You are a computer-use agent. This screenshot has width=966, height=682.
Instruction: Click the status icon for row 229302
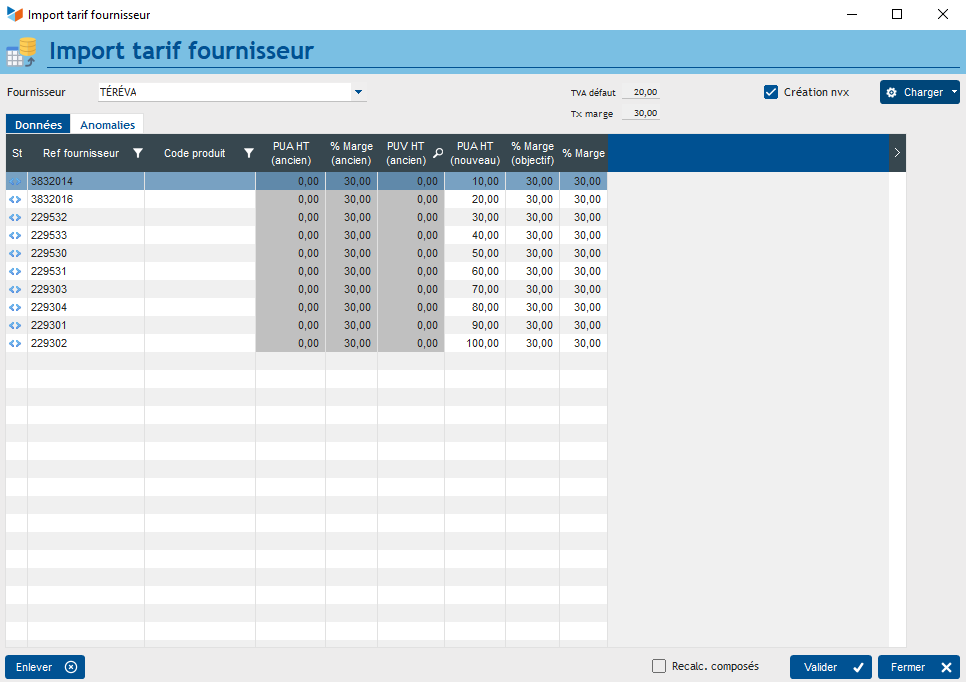16,344
